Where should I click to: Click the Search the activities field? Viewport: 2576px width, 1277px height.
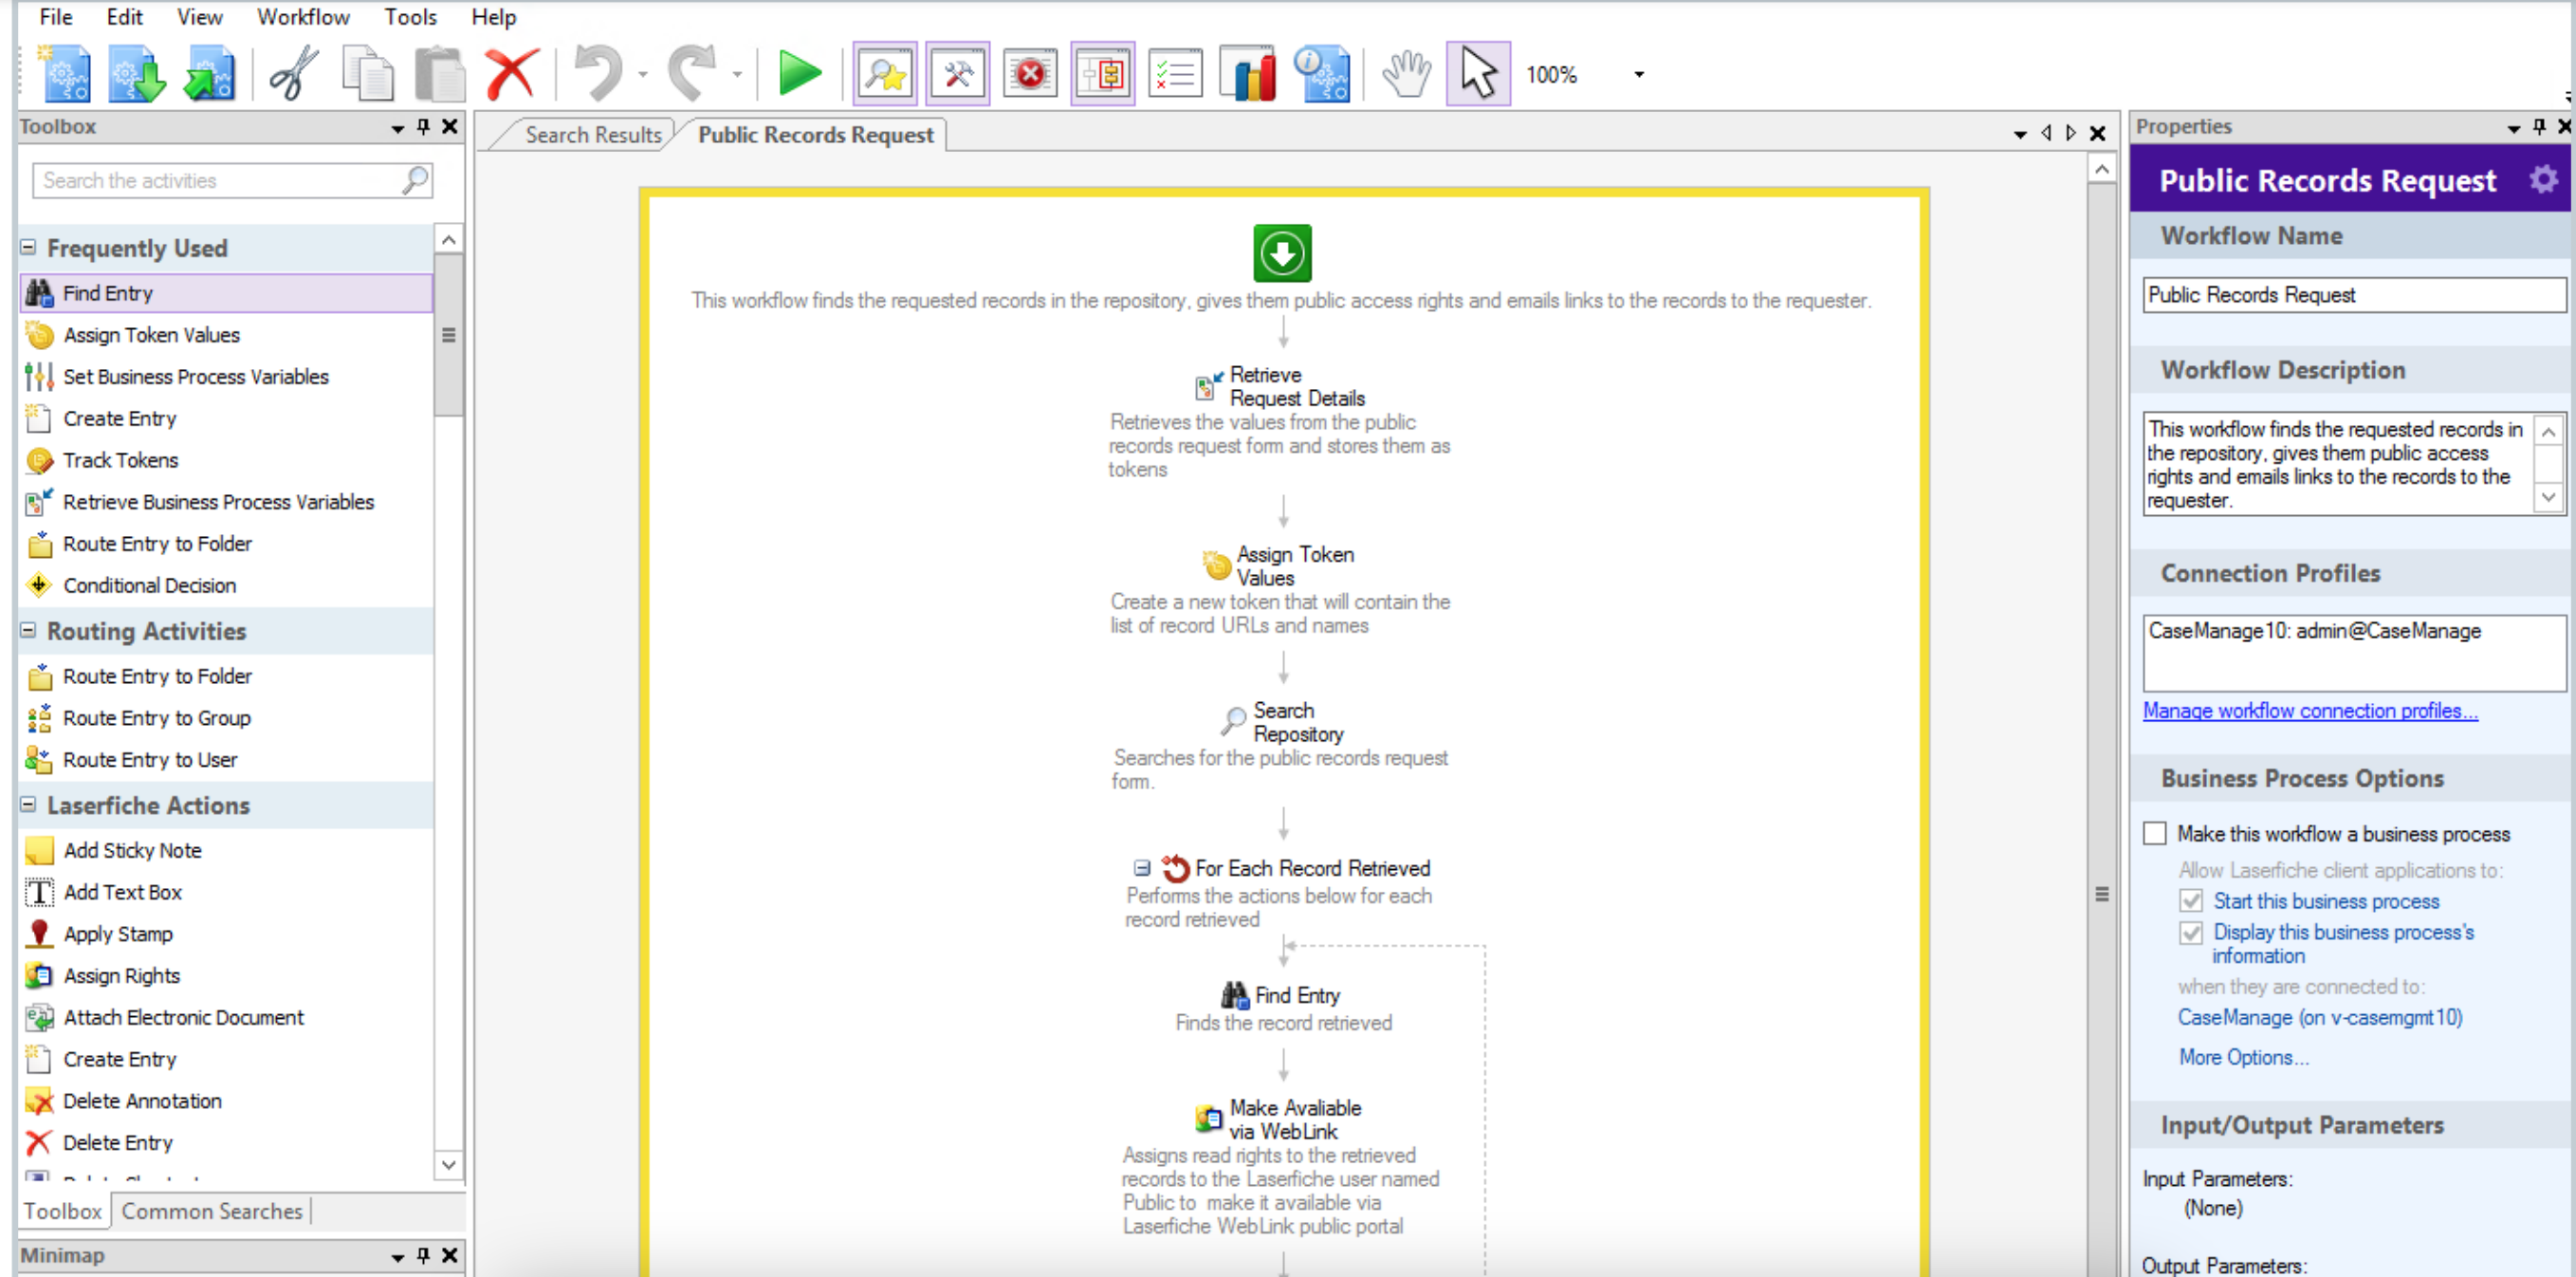coord(220,181)
